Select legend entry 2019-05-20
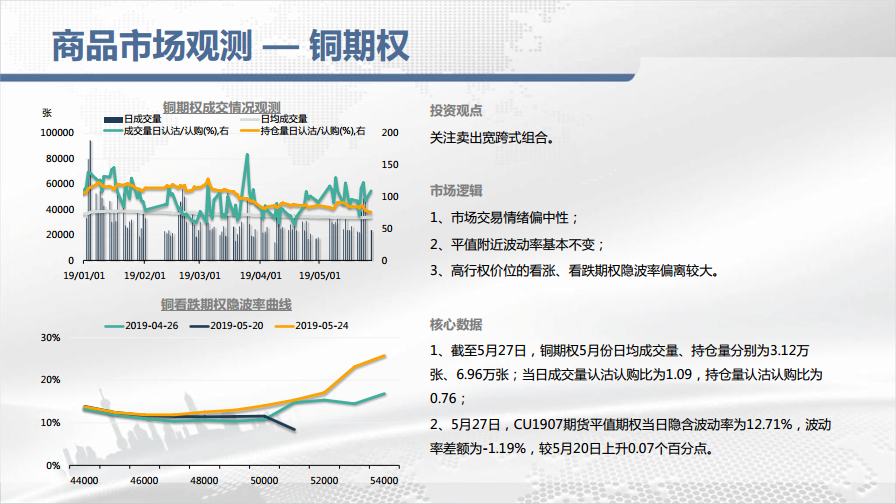The height and width of the screenshot is (504, 896). click(226, 326)
